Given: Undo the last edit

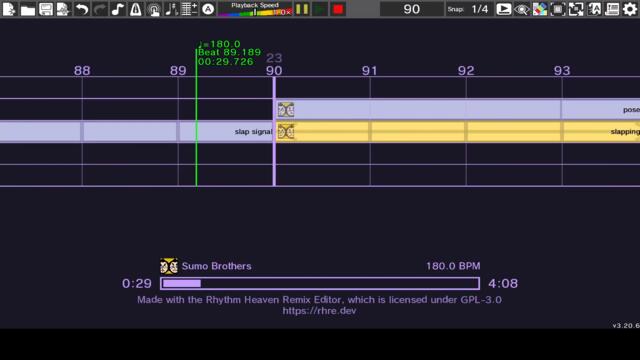Looking at the screenshot, I should click(81, 9).
